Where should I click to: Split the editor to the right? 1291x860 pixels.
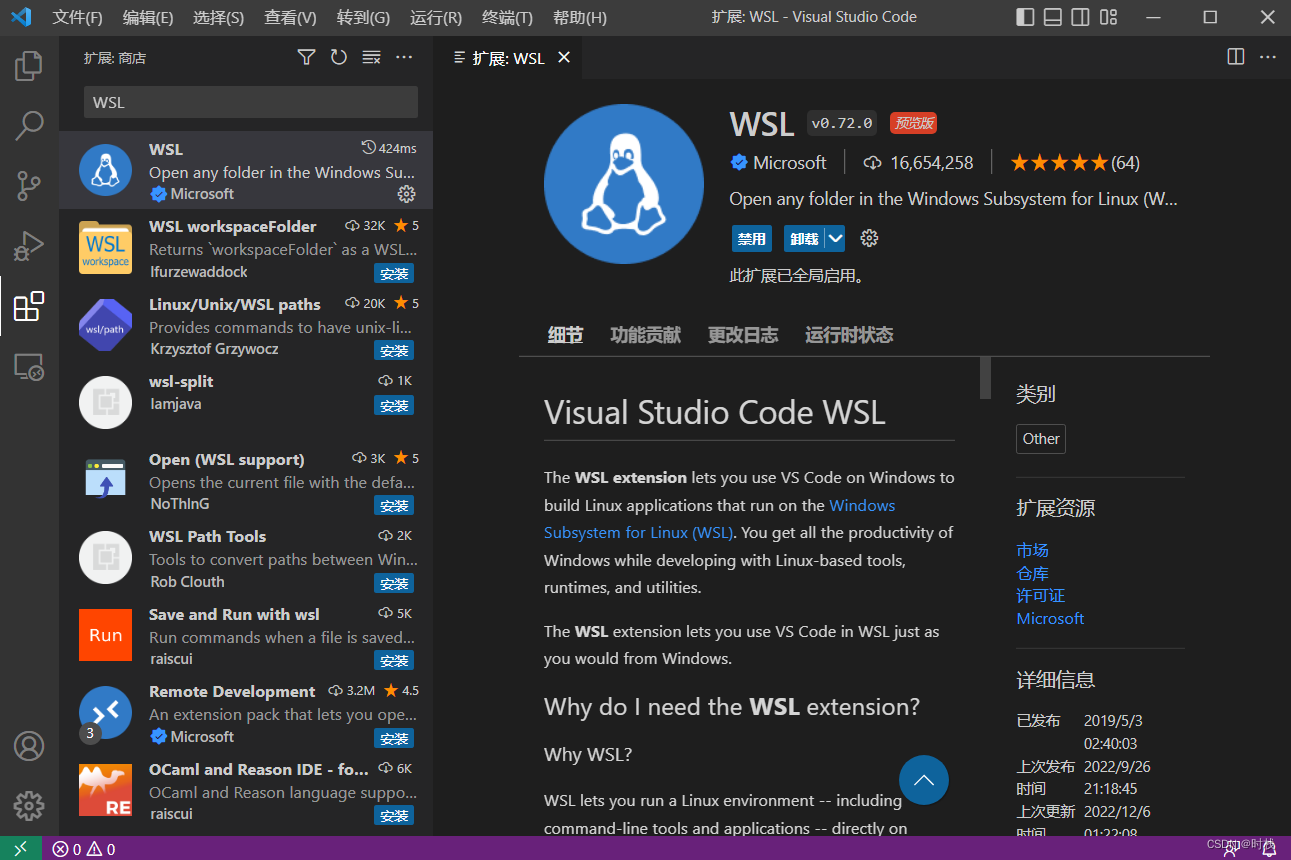(1236, 57)
